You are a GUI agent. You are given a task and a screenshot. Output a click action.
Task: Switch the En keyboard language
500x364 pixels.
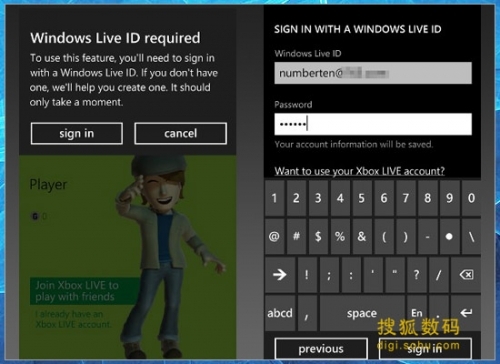tap(417, 313)
